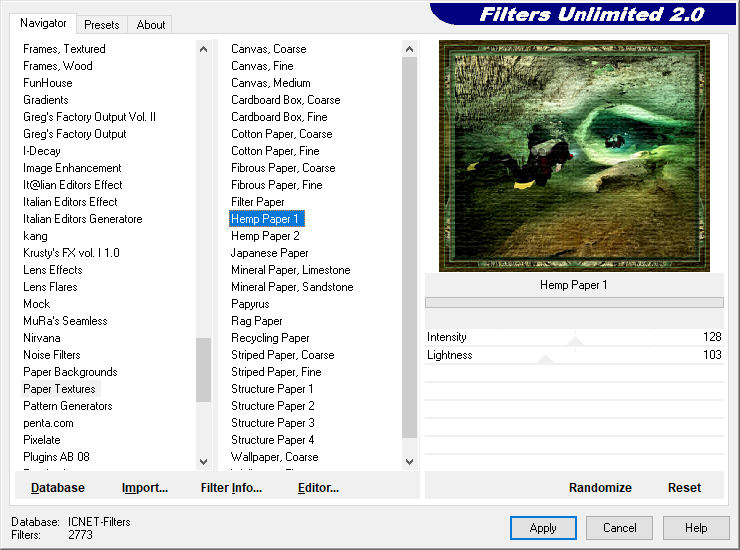Select Mineral Paper, Sandstone filter
The height and width of the screenshot is (550, 740).
[x=292, y=287]
